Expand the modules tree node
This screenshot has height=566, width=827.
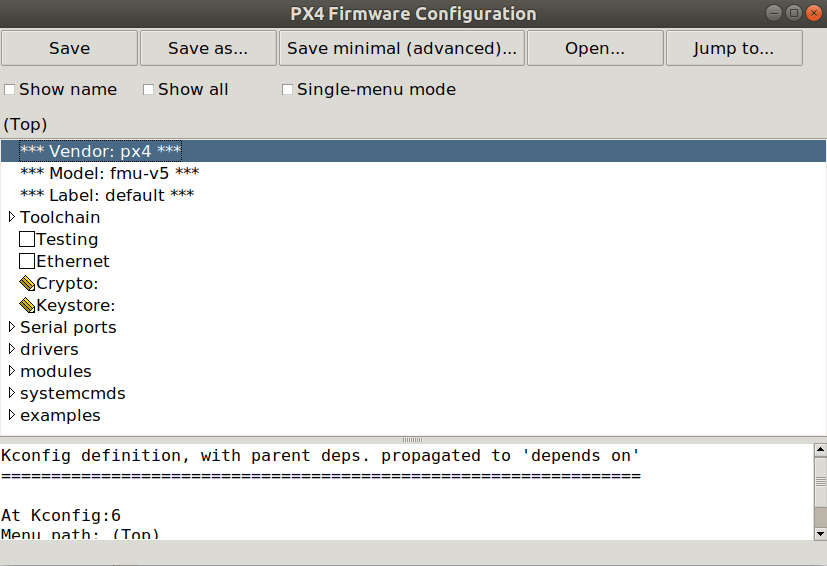(12, 371)
